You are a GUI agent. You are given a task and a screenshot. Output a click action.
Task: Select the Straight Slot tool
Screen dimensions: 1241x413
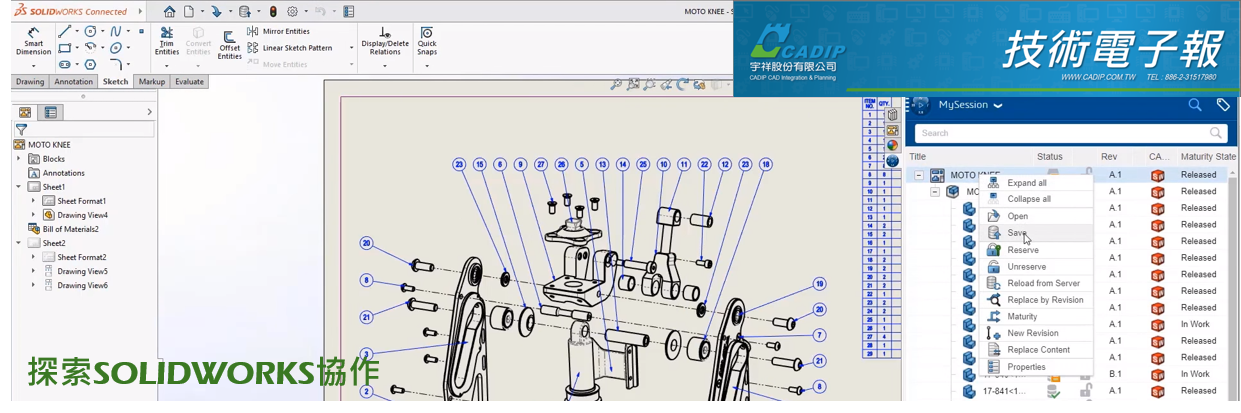click(65, 64)
